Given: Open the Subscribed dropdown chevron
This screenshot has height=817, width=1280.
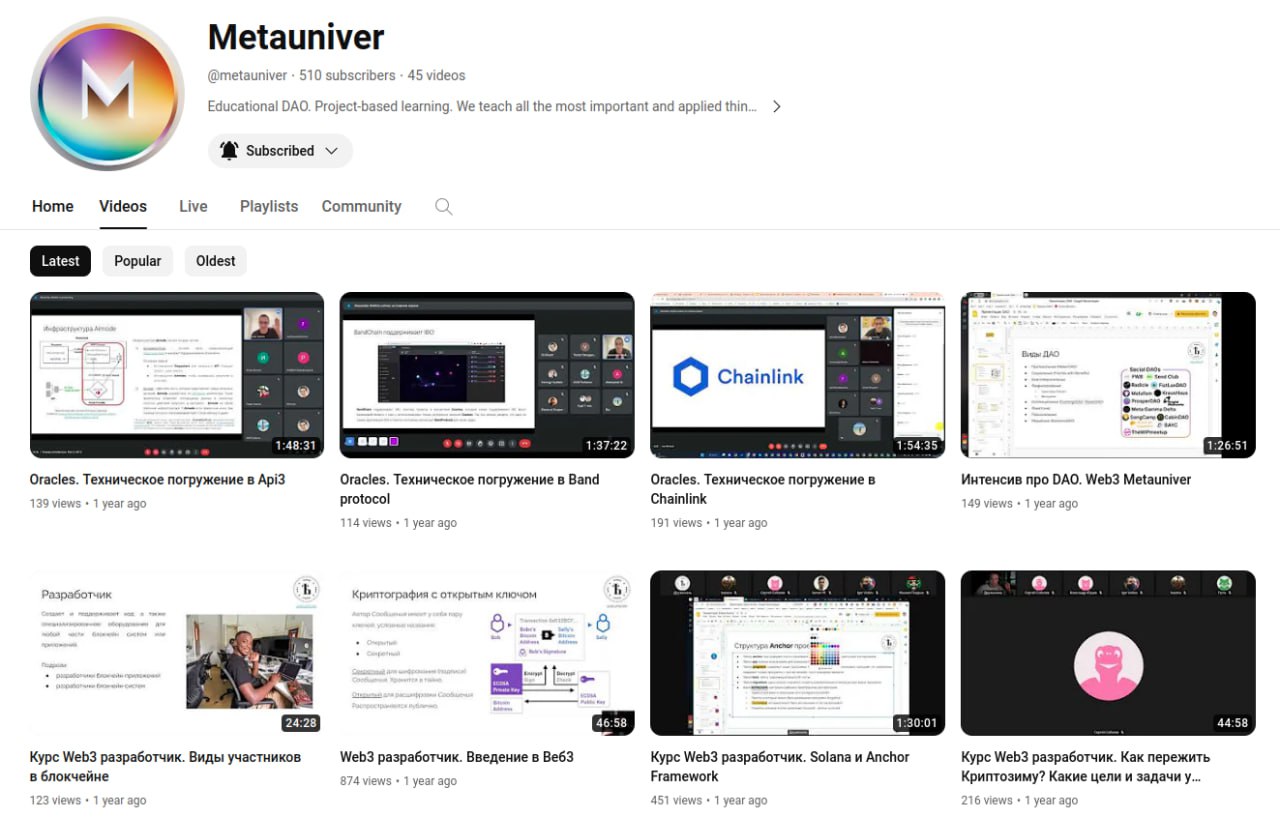Looking at the screenshot, I should (x=332, y=151).
